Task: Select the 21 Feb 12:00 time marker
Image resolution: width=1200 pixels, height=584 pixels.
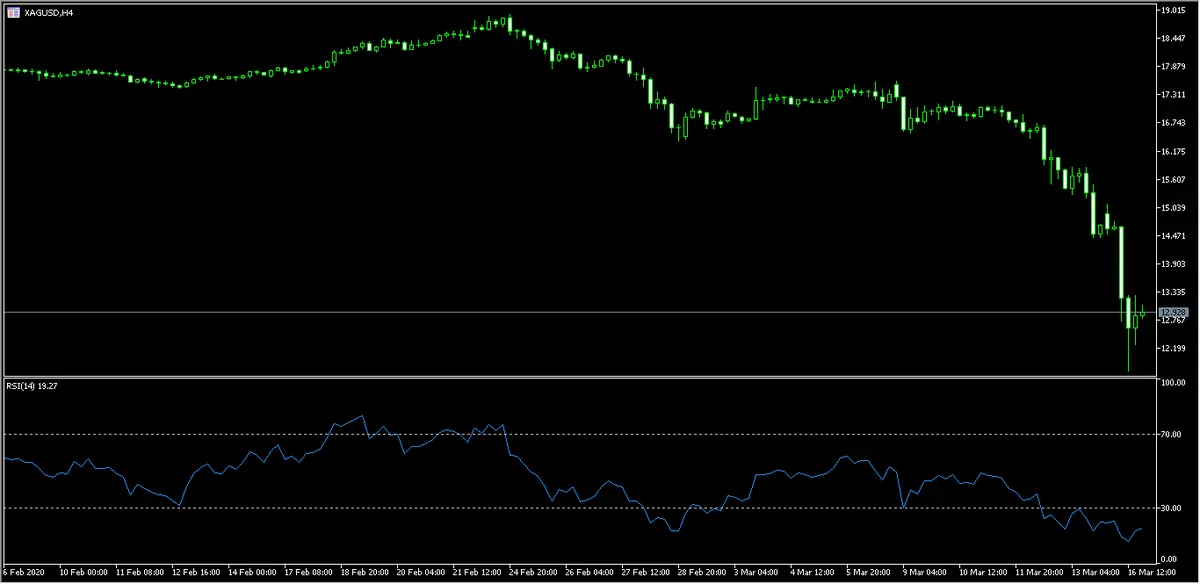Action: (x=478, y=574)
